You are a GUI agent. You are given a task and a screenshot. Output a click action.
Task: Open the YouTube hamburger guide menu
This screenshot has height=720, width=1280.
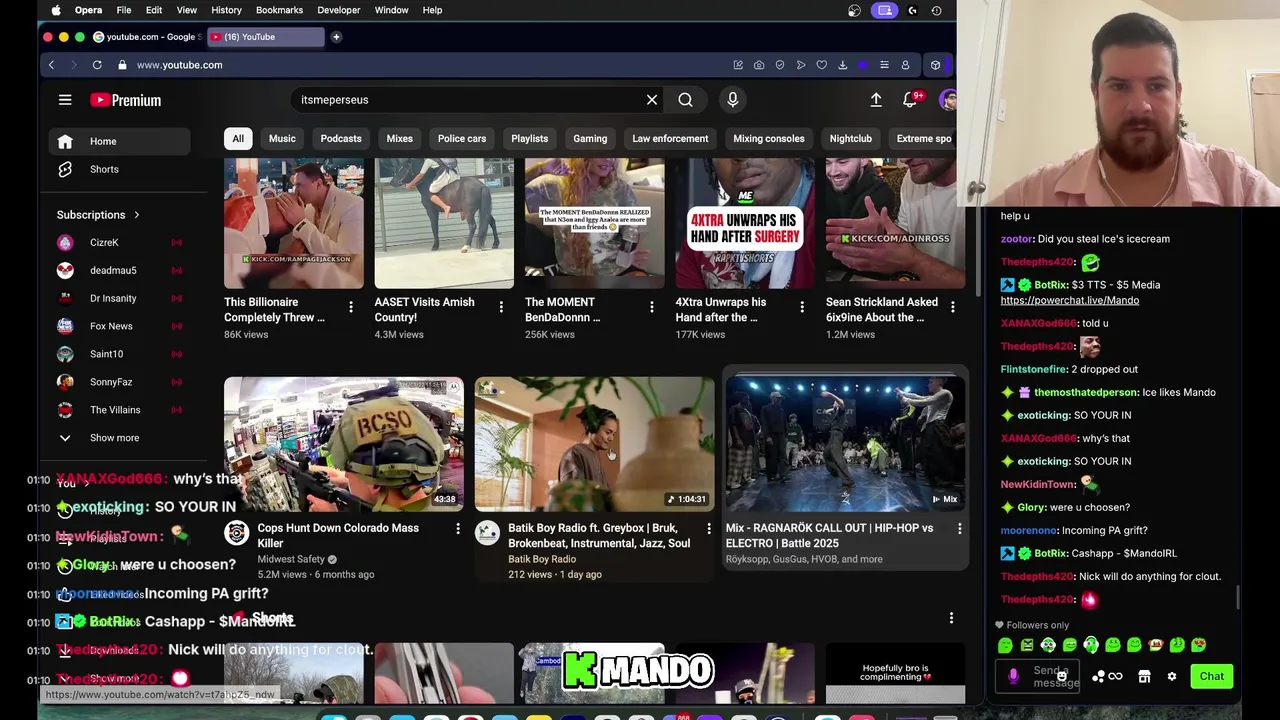point(65,100)
